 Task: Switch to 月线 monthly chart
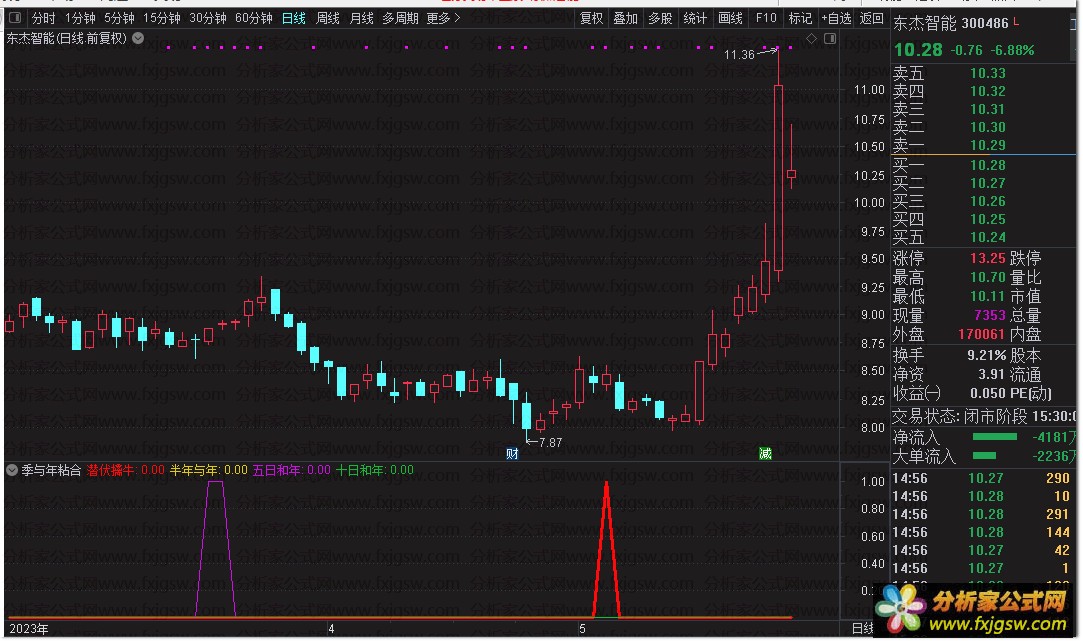point(361,18)
